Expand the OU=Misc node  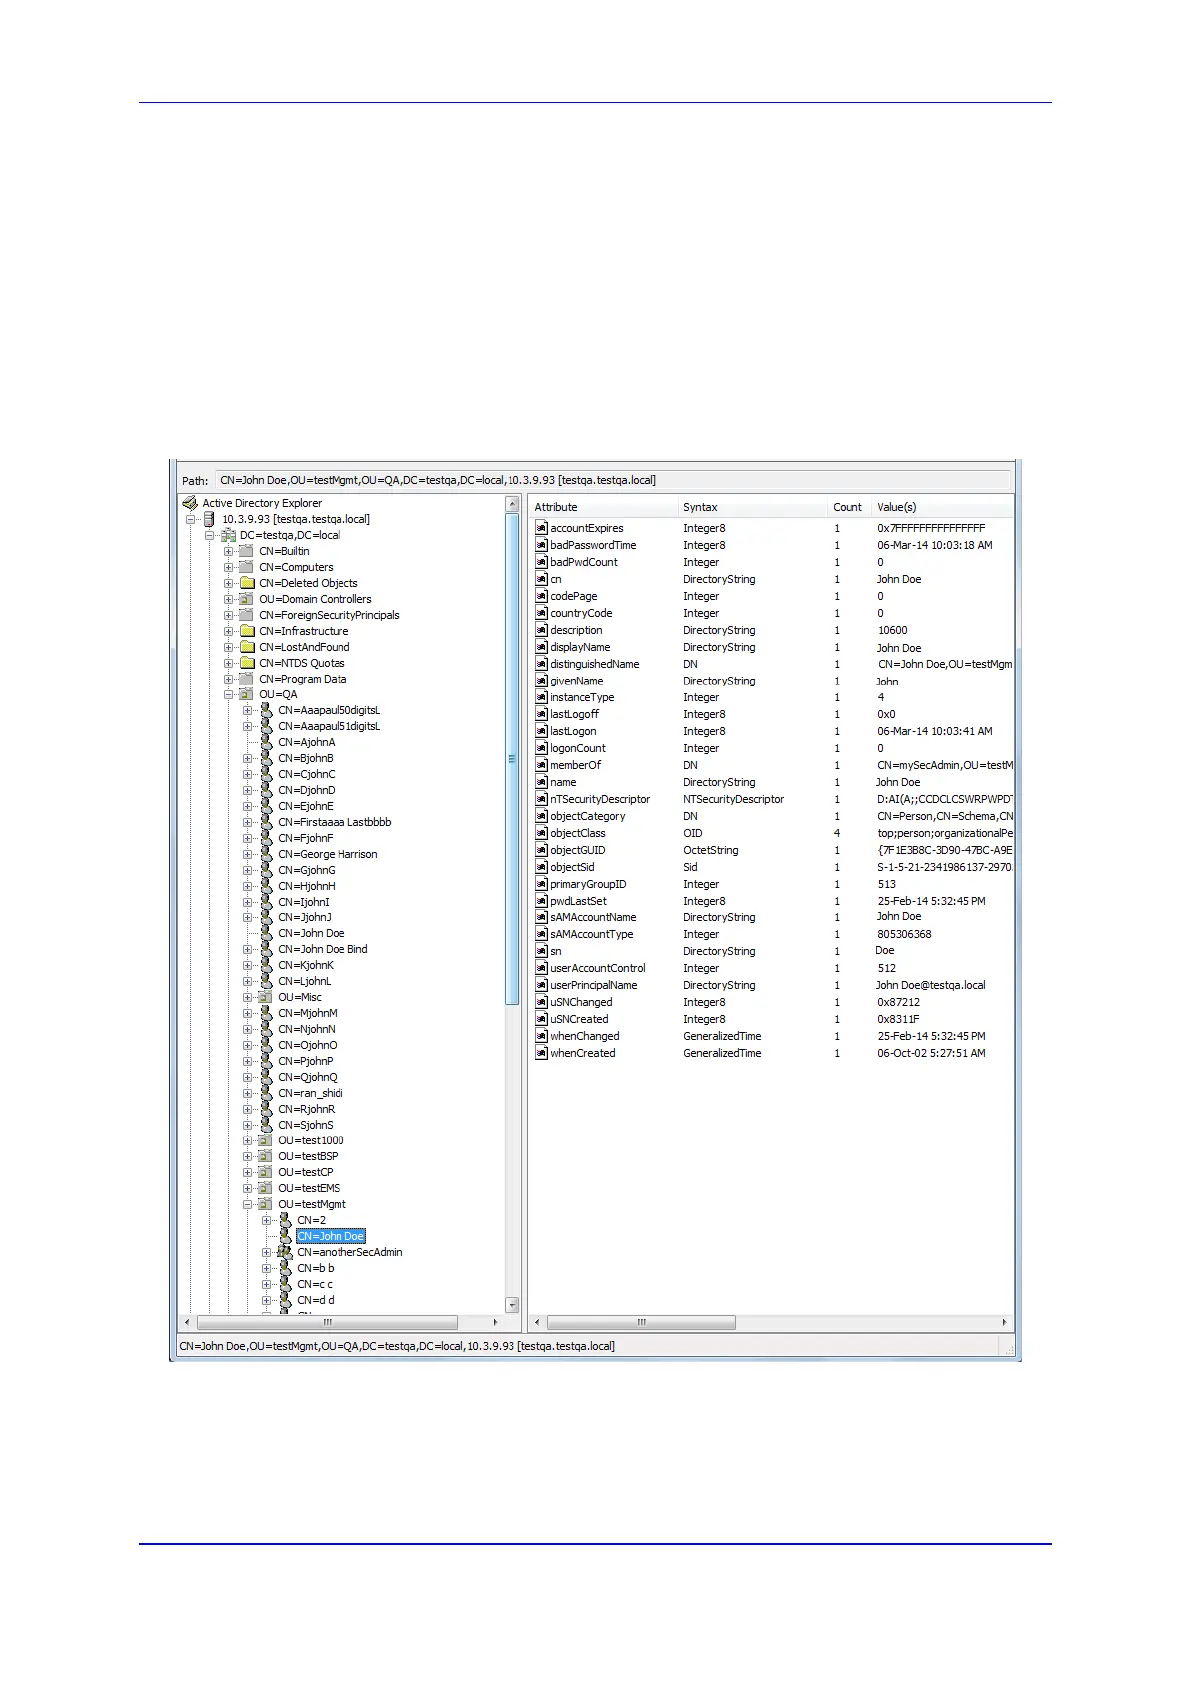point(247,997)
